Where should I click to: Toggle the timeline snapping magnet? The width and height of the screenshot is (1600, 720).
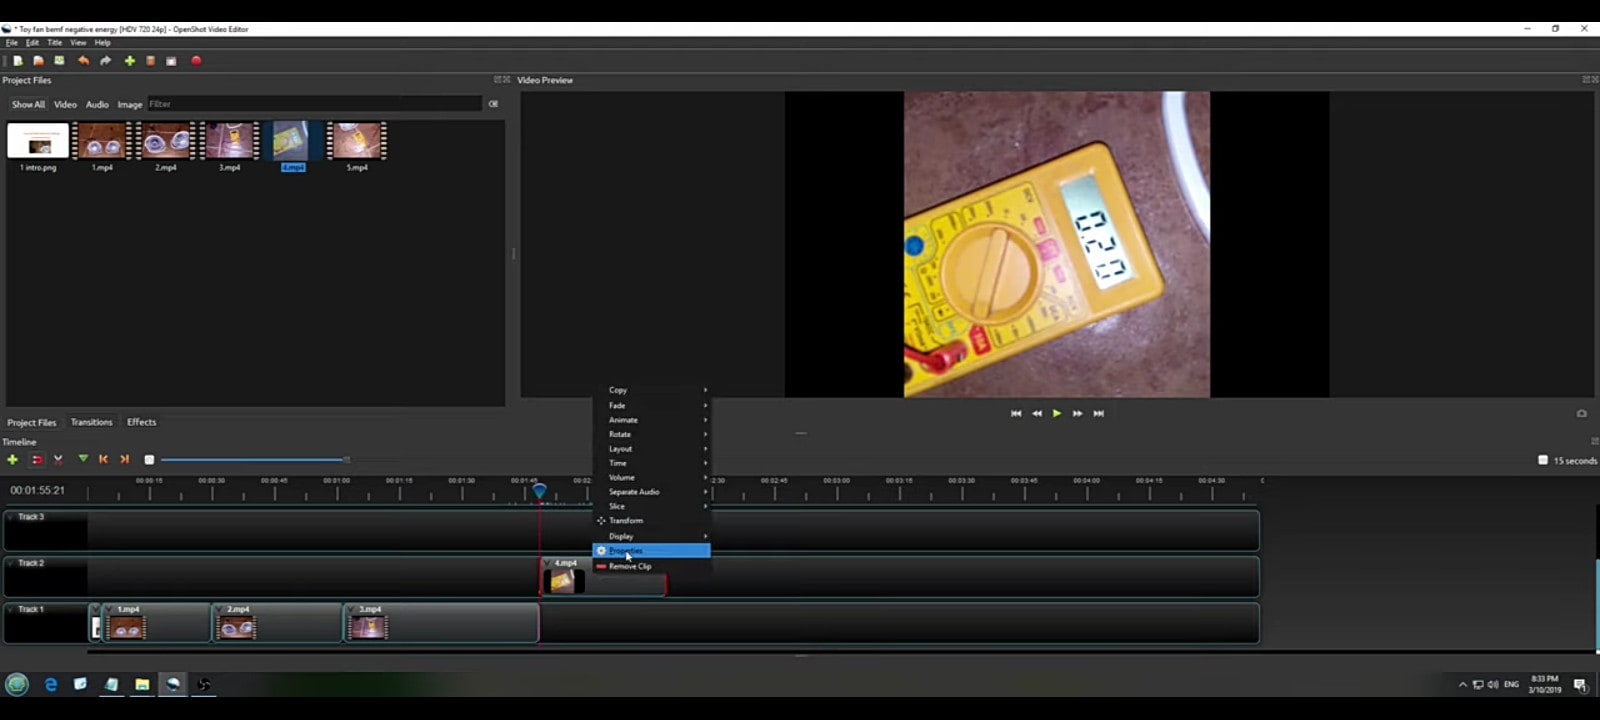[x=37, y=459]
